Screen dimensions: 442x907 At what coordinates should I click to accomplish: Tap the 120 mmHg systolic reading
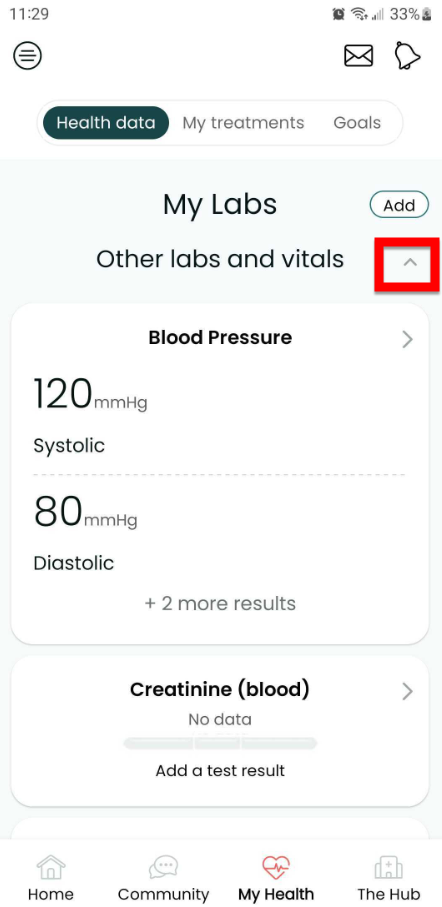[x=90, y=394]
